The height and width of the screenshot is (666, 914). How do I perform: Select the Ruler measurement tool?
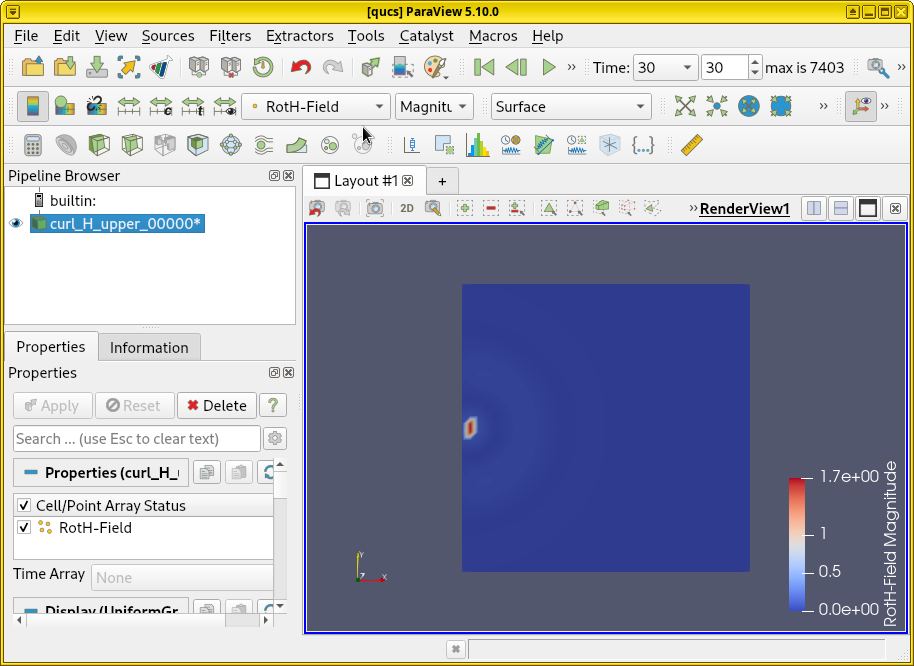tap(692, 145)
